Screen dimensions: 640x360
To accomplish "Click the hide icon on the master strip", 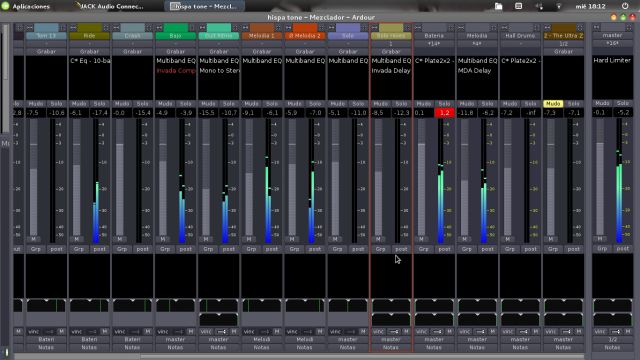I will coord(628,27).
